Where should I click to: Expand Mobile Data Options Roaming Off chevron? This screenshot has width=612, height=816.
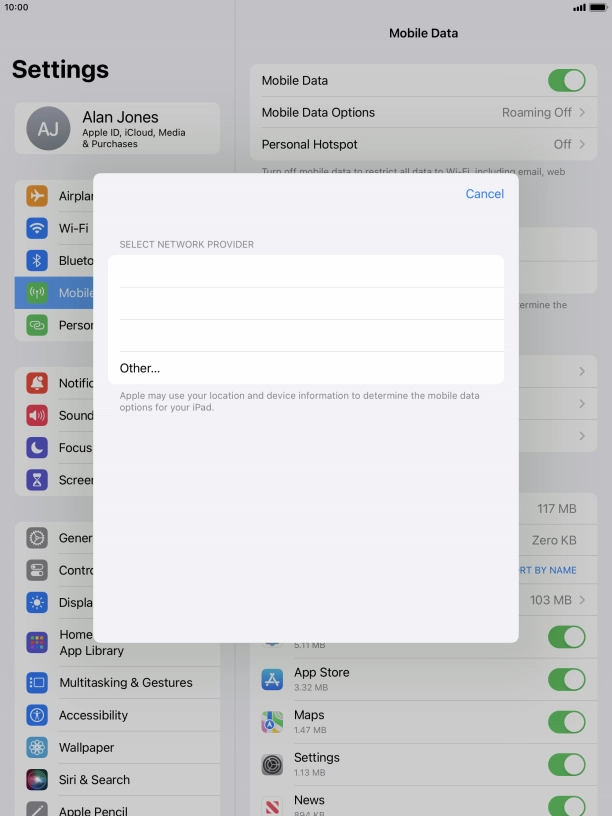(581, 113)
